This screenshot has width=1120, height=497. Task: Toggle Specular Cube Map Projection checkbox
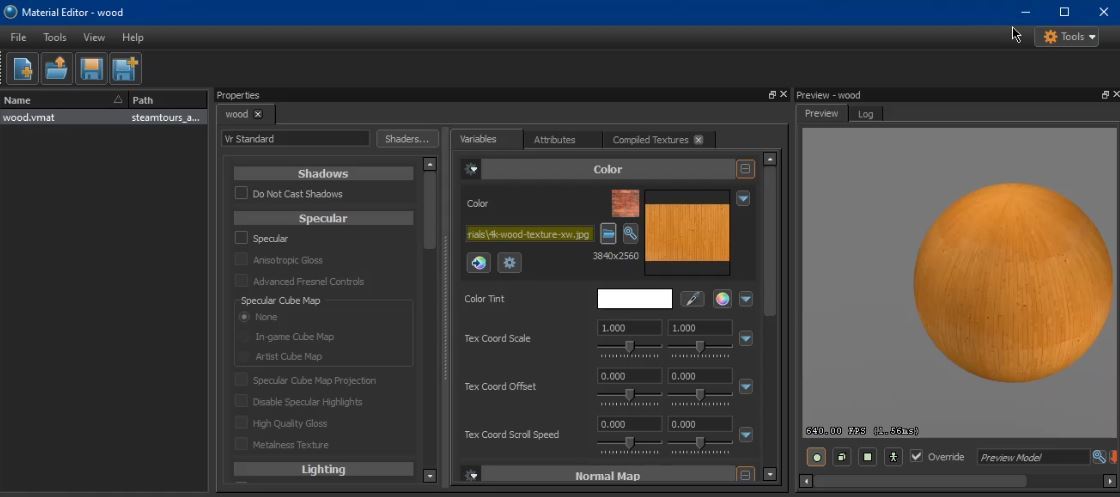(x=241, y=380)
